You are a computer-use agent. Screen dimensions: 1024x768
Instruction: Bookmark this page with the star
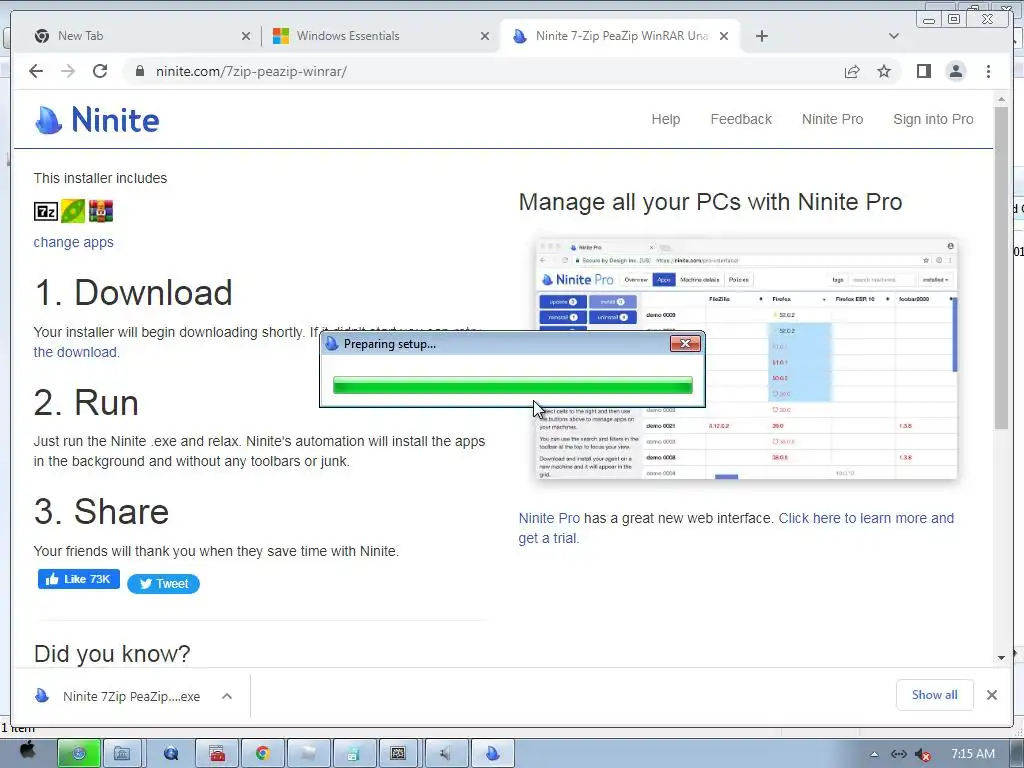tap(884, 71)
